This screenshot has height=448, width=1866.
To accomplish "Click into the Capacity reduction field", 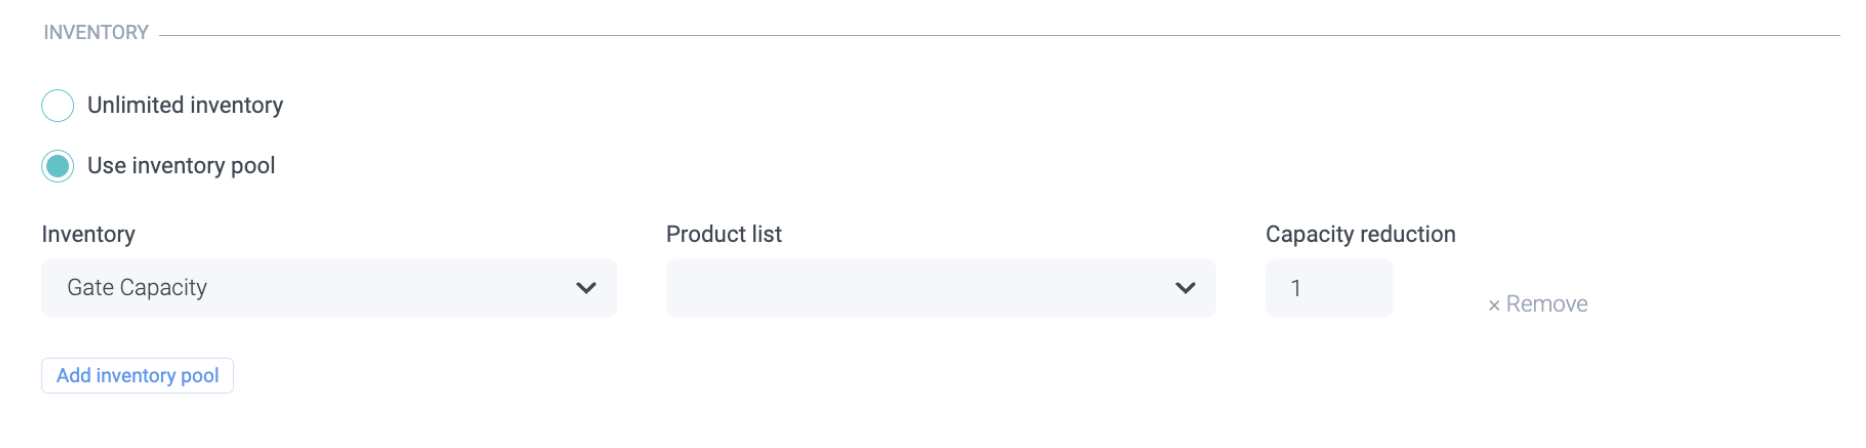I will pyautogui.click(x=1328, y=288).
